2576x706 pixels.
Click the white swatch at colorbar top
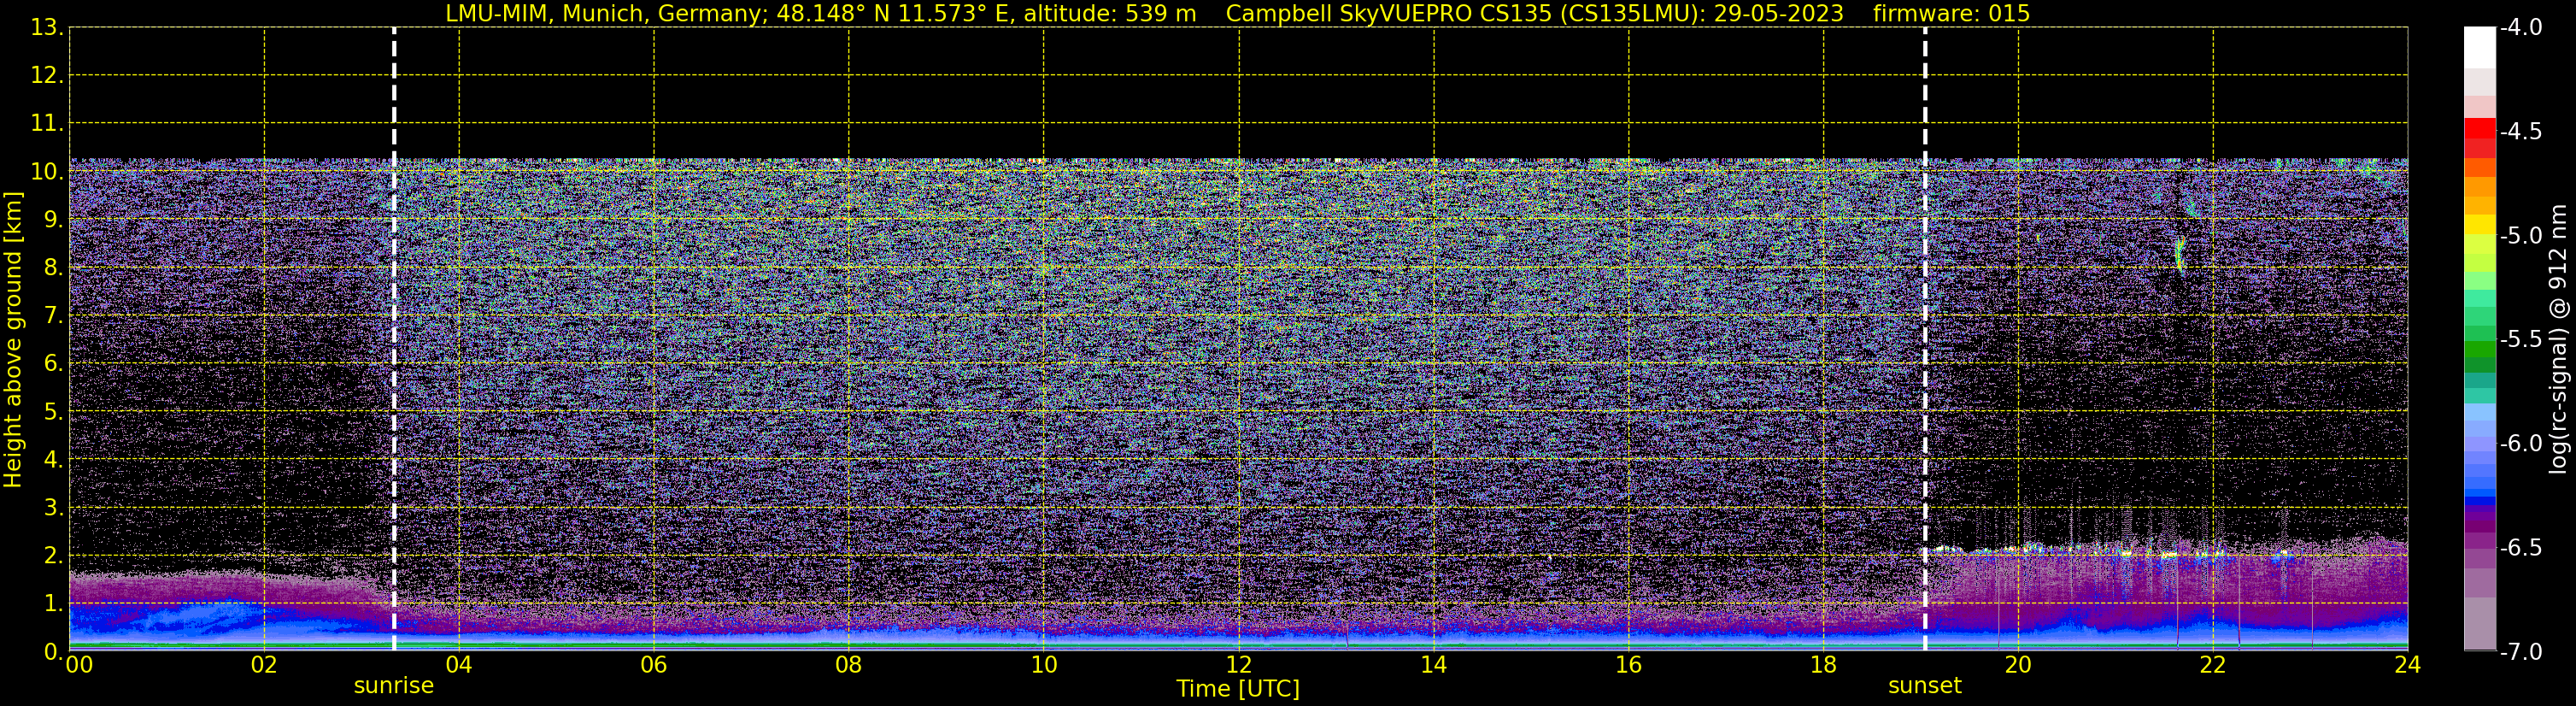coord(2480,47)
